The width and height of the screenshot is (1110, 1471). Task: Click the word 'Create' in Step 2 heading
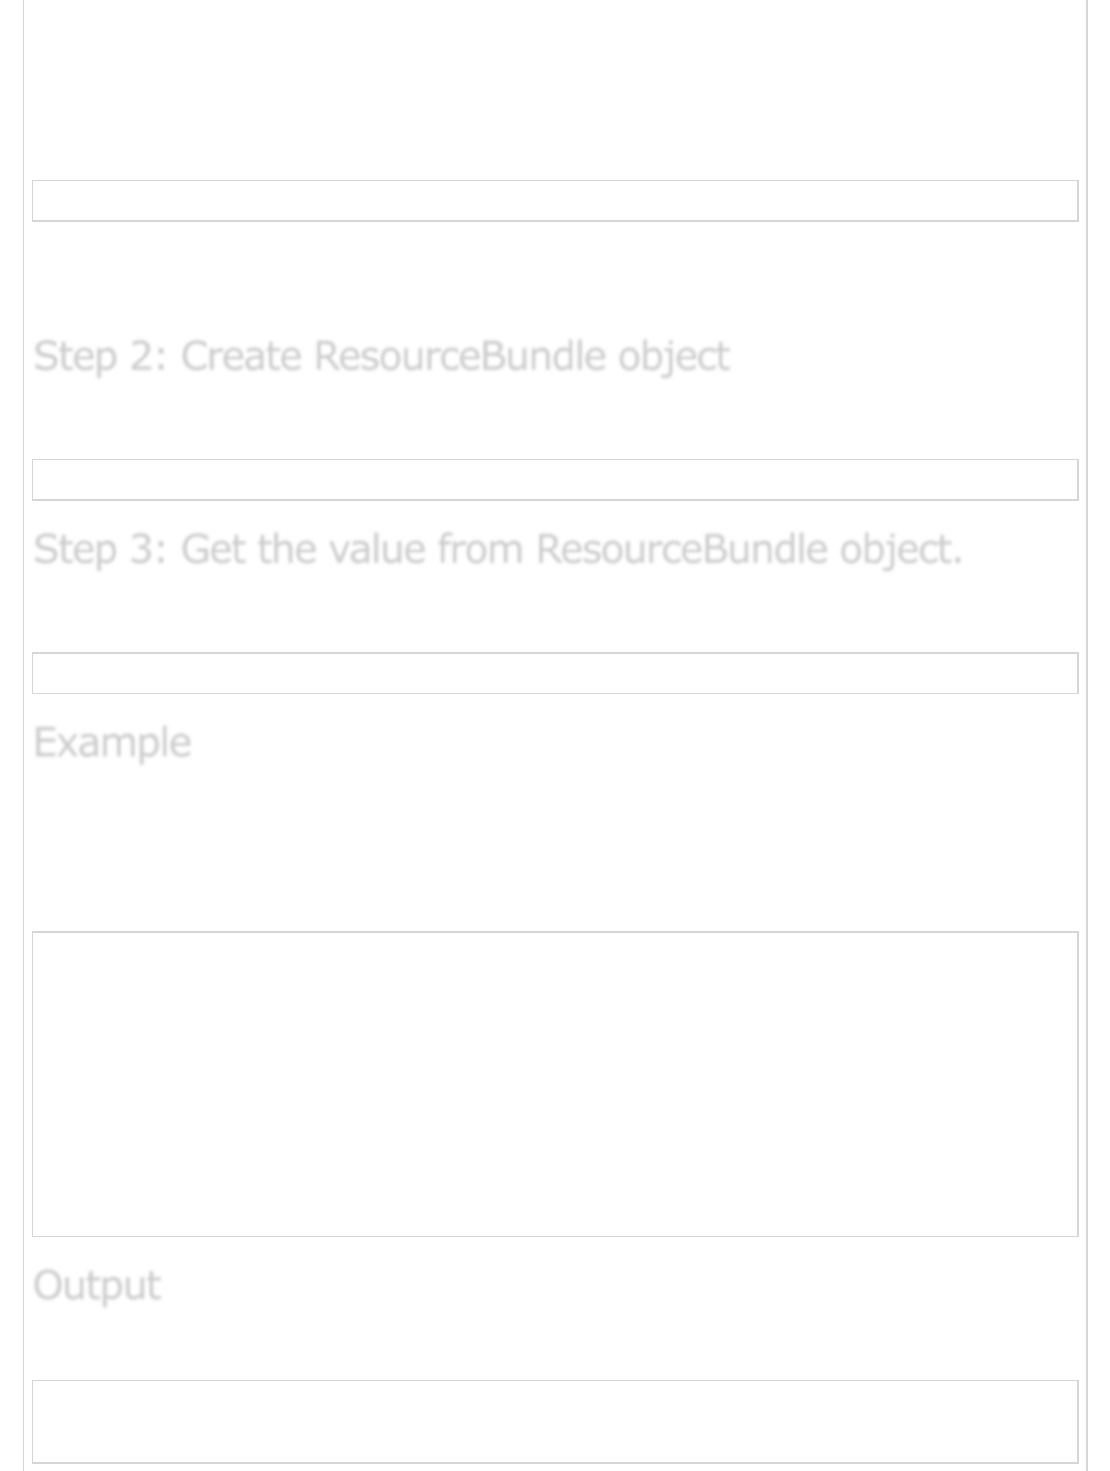[x=241, y=357]
